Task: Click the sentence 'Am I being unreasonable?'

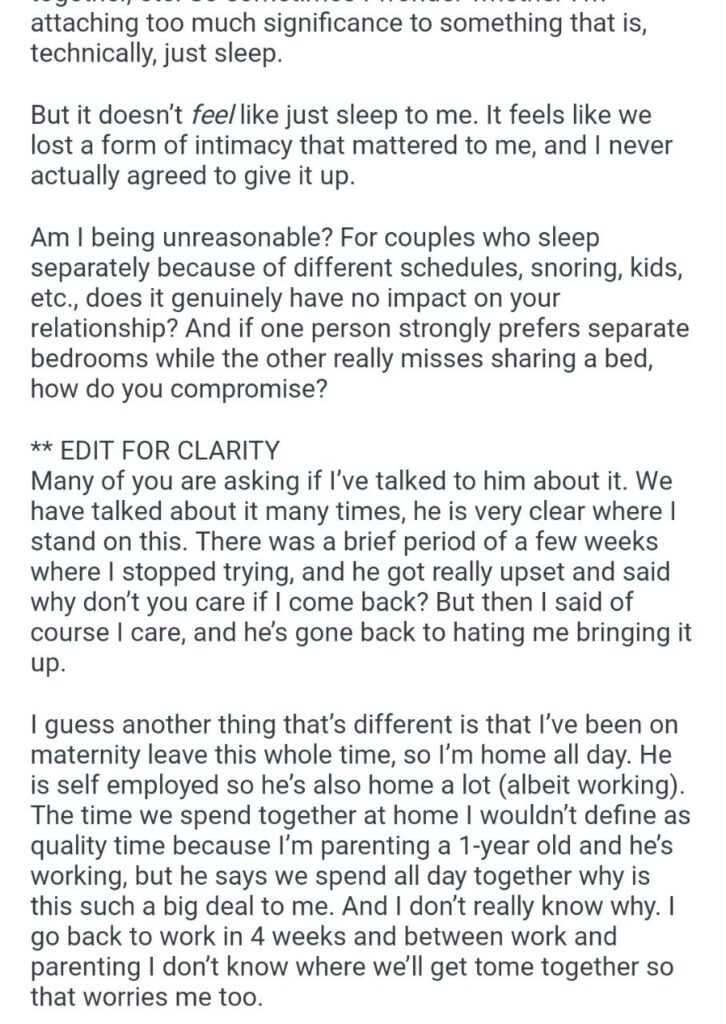Action: tap(182, 238)
